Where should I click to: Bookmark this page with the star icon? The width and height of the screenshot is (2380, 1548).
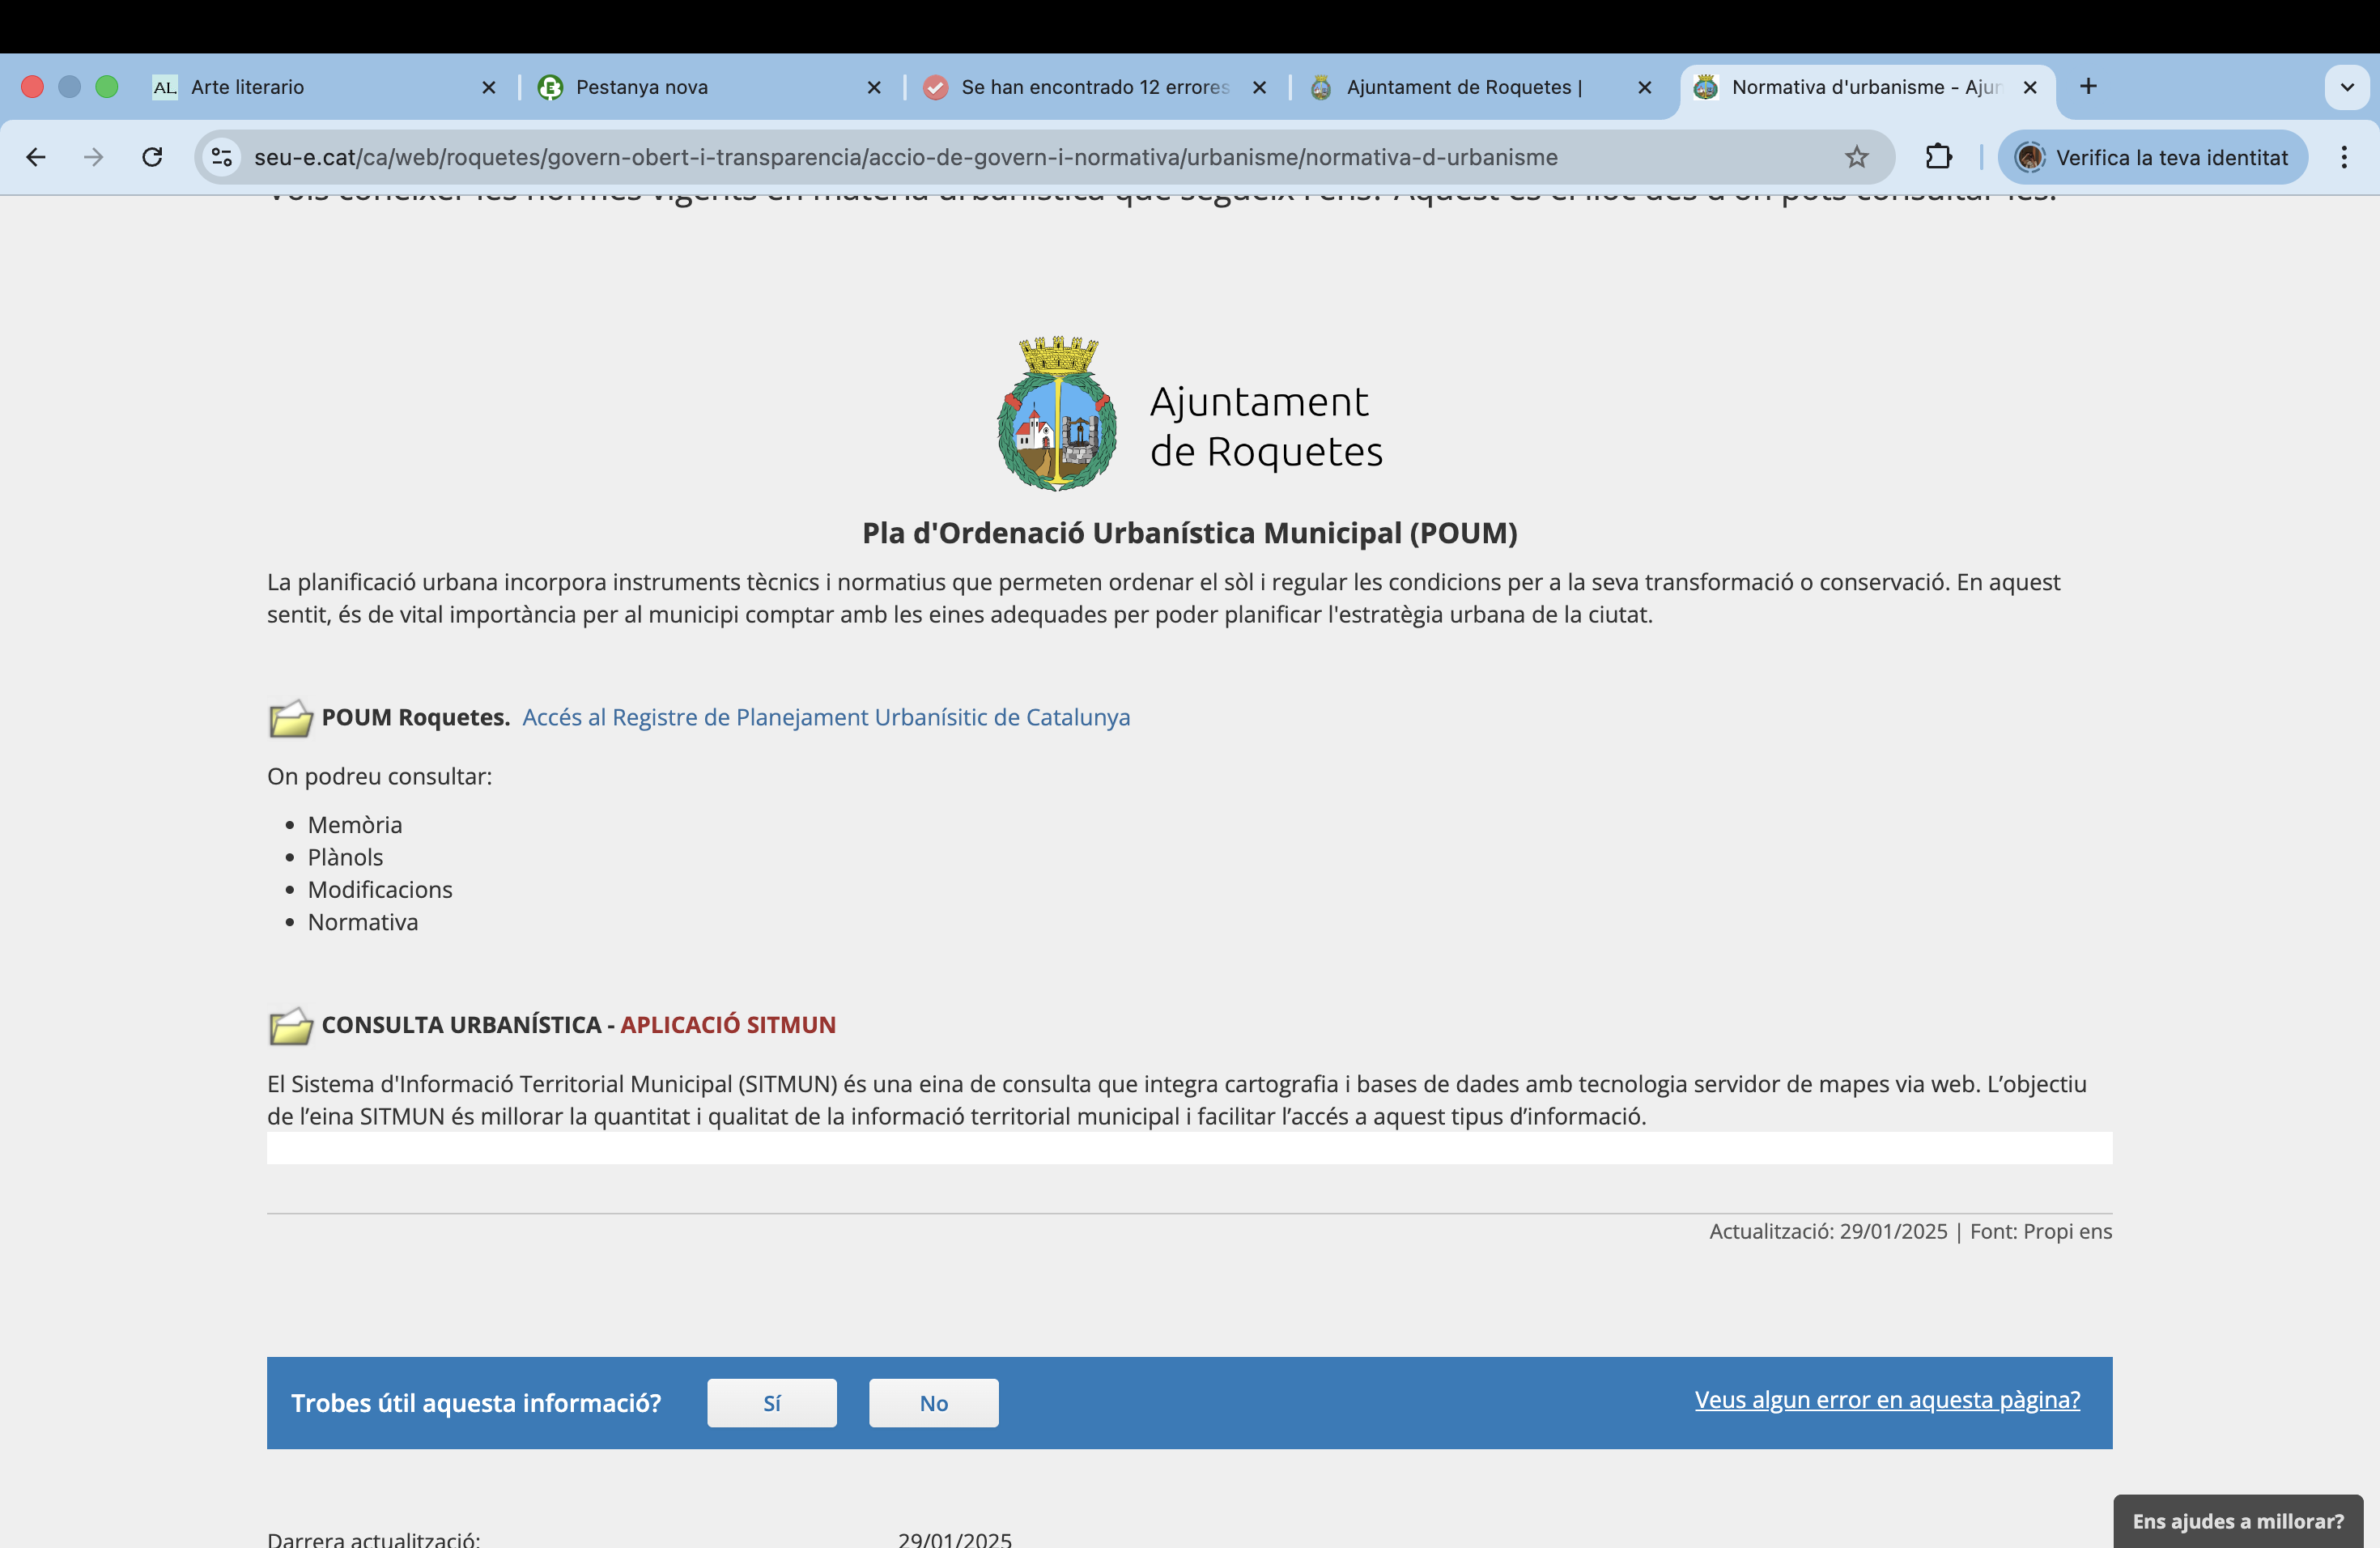[x=1856, y=157]
